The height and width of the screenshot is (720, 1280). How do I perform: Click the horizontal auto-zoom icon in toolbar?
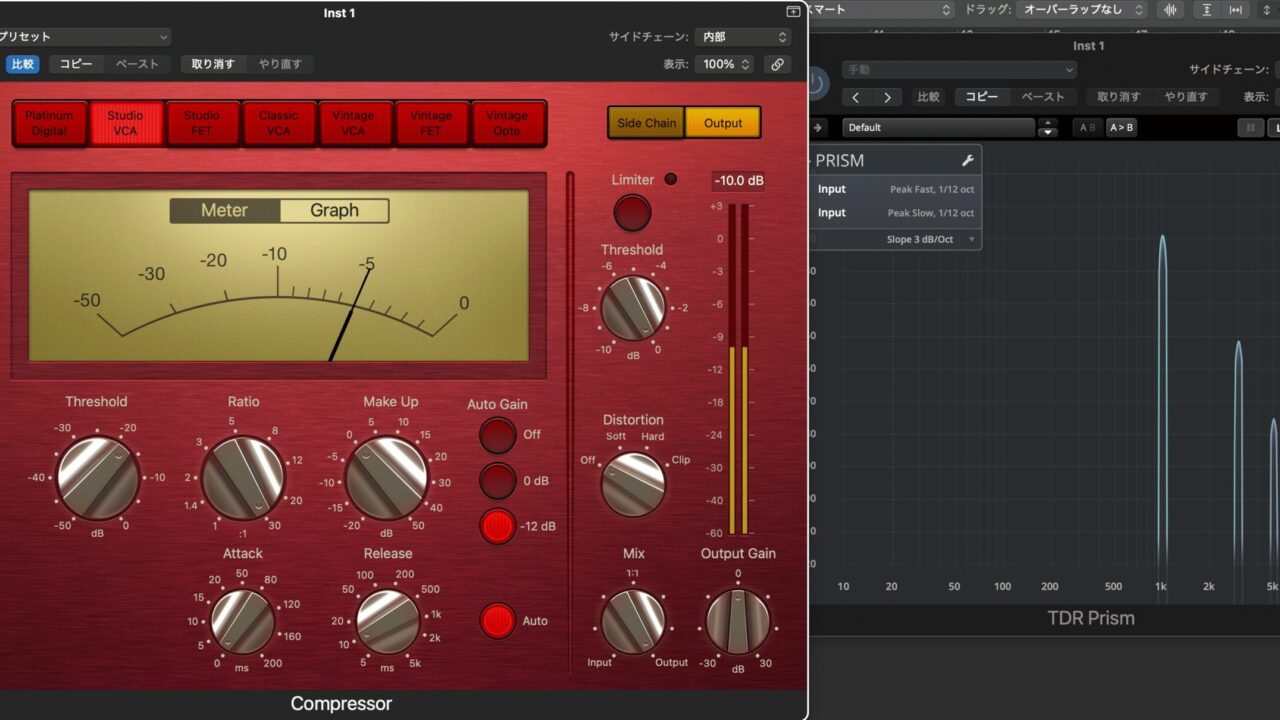[1237, 10]
